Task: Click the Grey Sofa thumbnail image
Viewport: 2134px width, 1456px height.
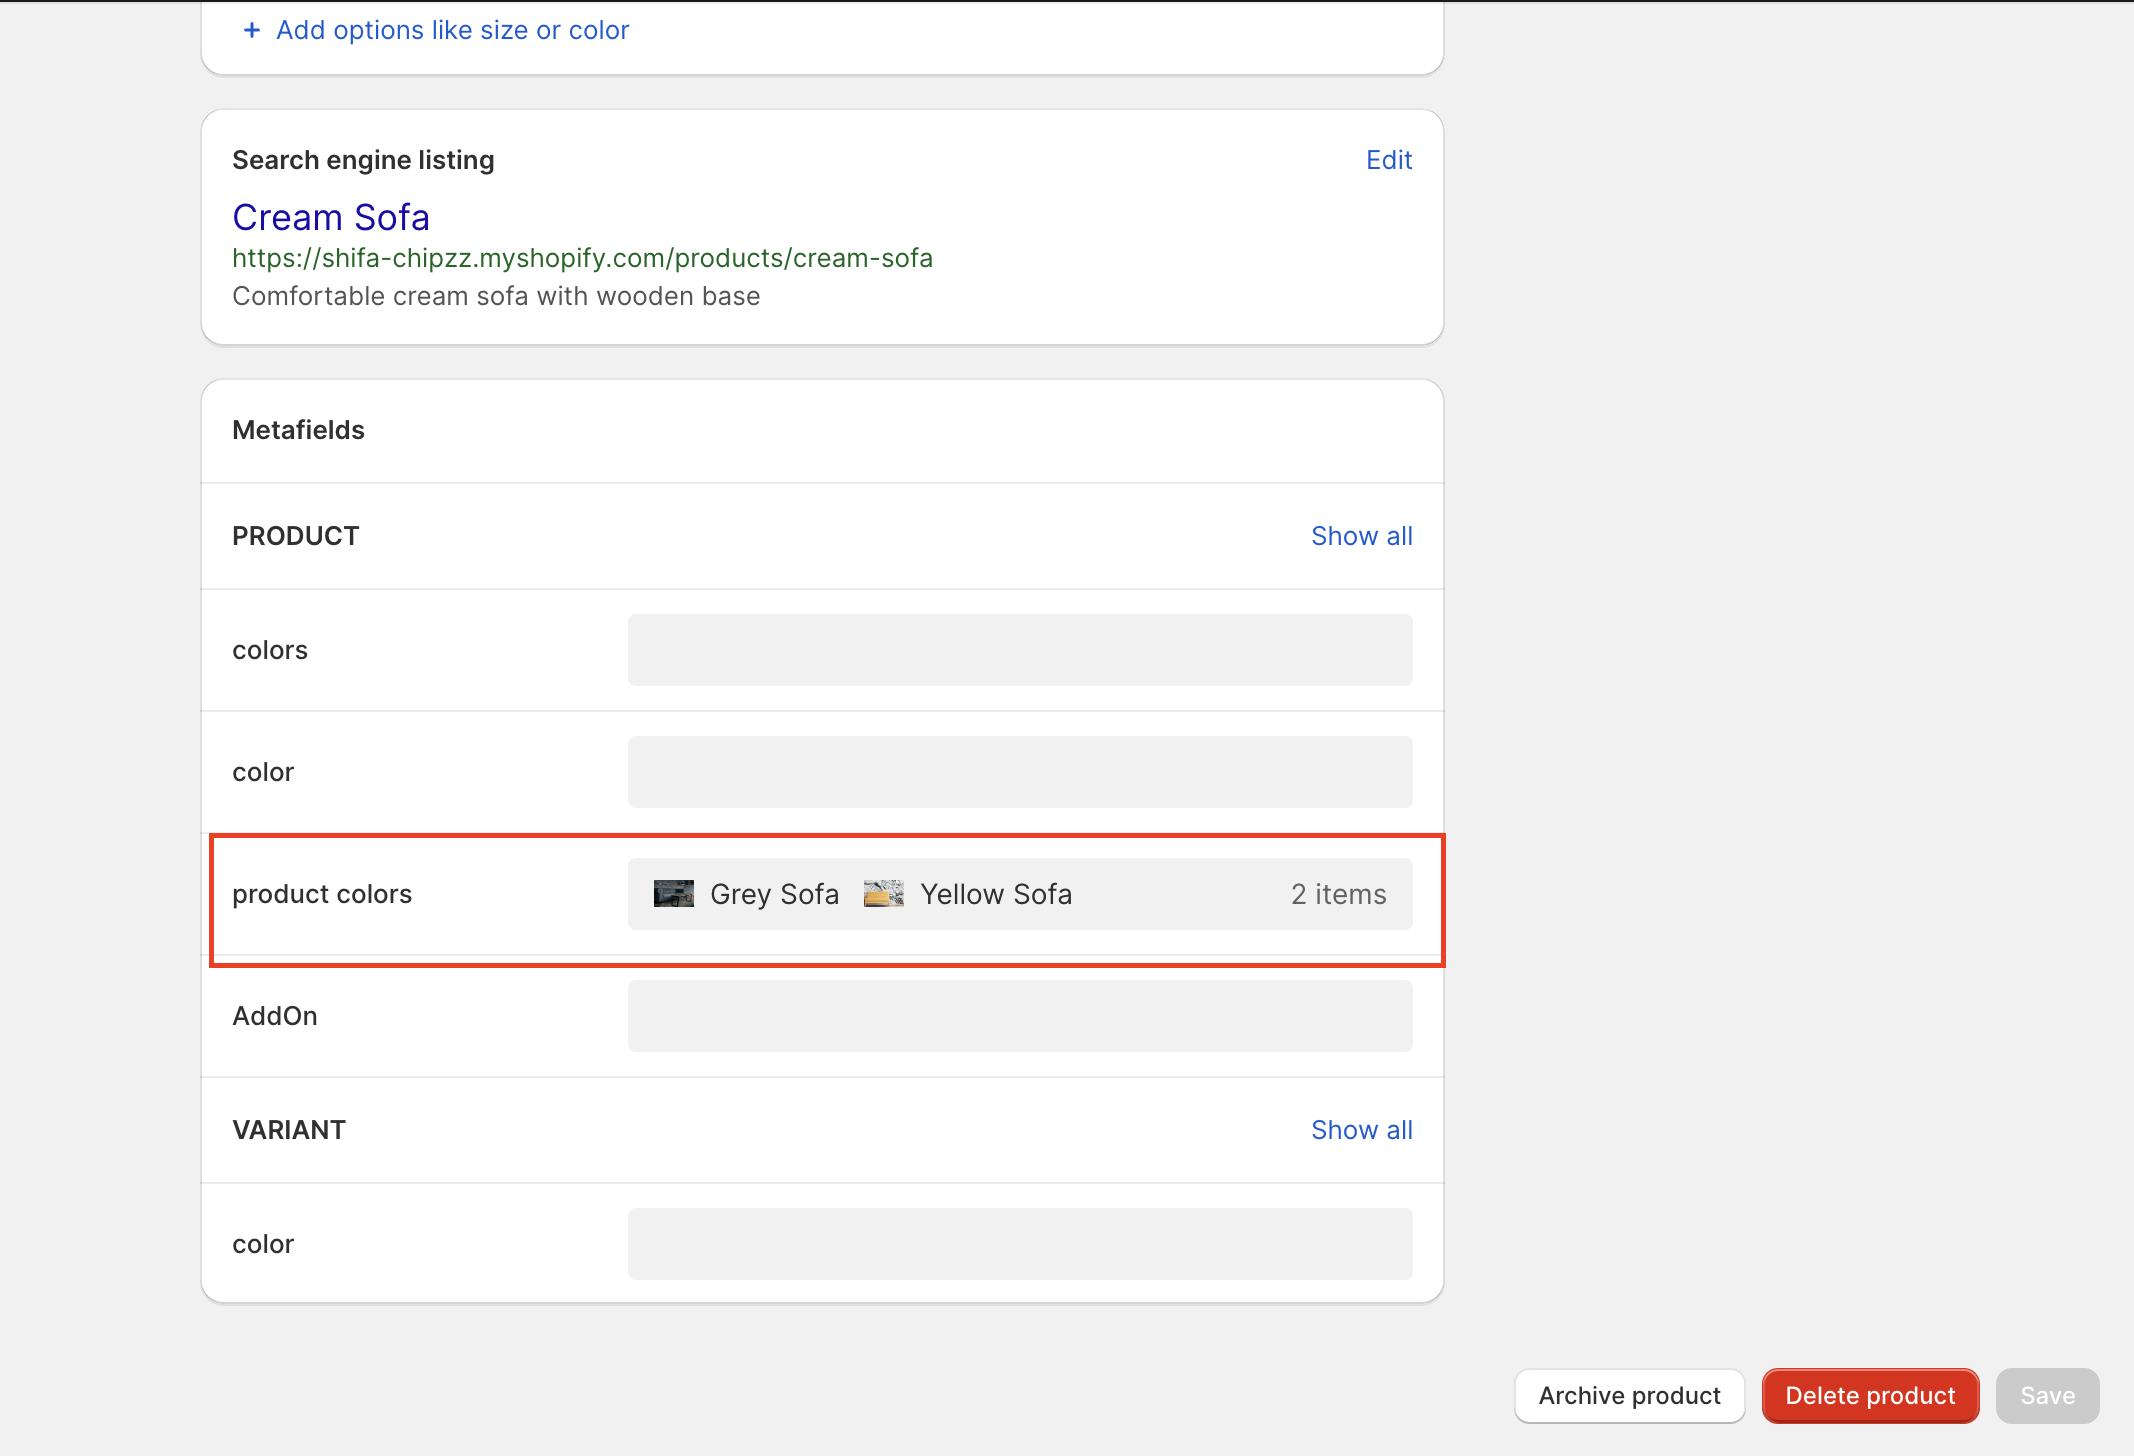Action: pos(673,893)
